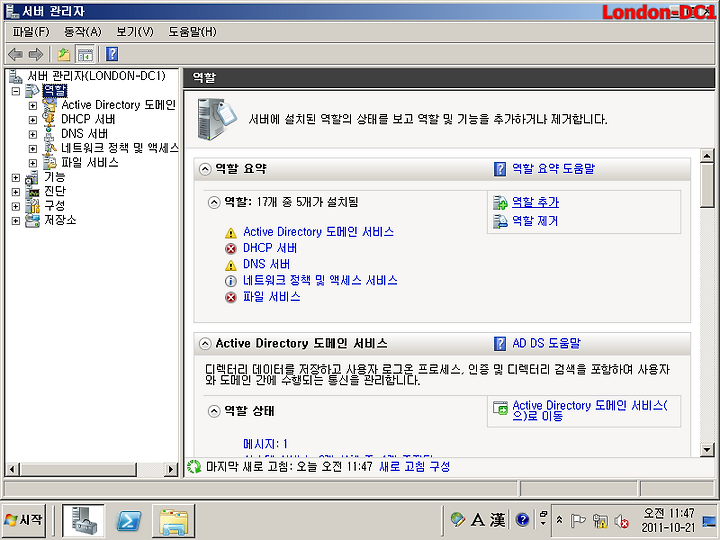Select 서버 관리자(LONDON-DC1) root tree item
The width and height of the screenshot is (720, 540).
(x=96, y=76)
